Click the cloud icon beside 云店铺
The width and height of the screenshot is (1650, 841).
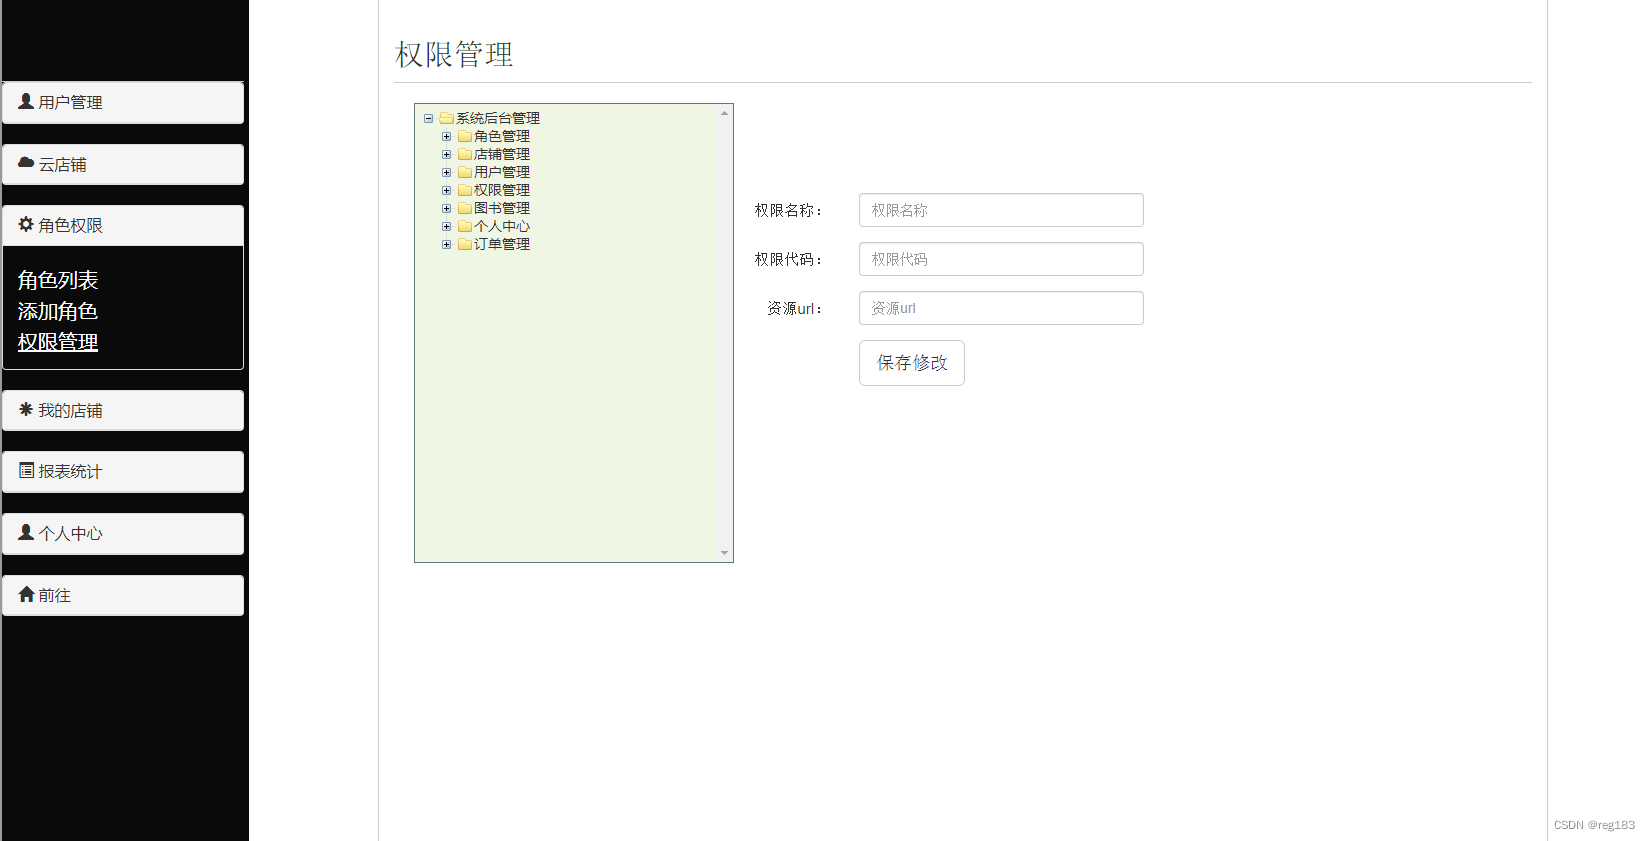(27, 163)
